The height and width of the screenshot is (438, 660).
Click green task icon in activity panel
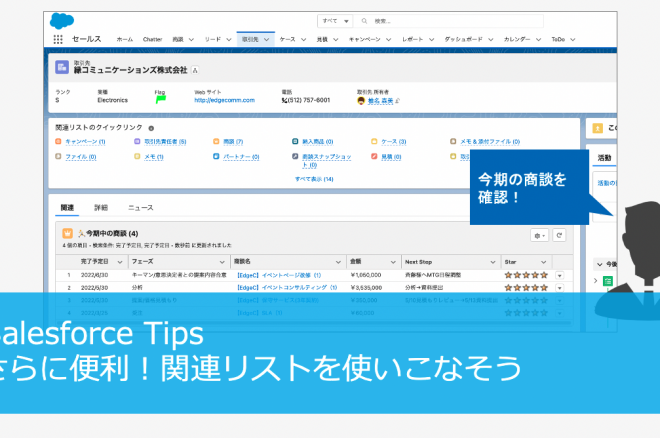click(608, 281)
